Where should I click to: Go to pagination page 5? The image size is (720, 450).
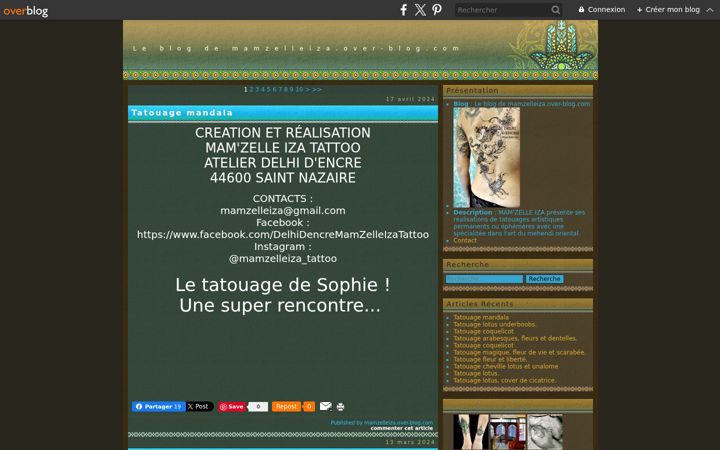[269, 89]
